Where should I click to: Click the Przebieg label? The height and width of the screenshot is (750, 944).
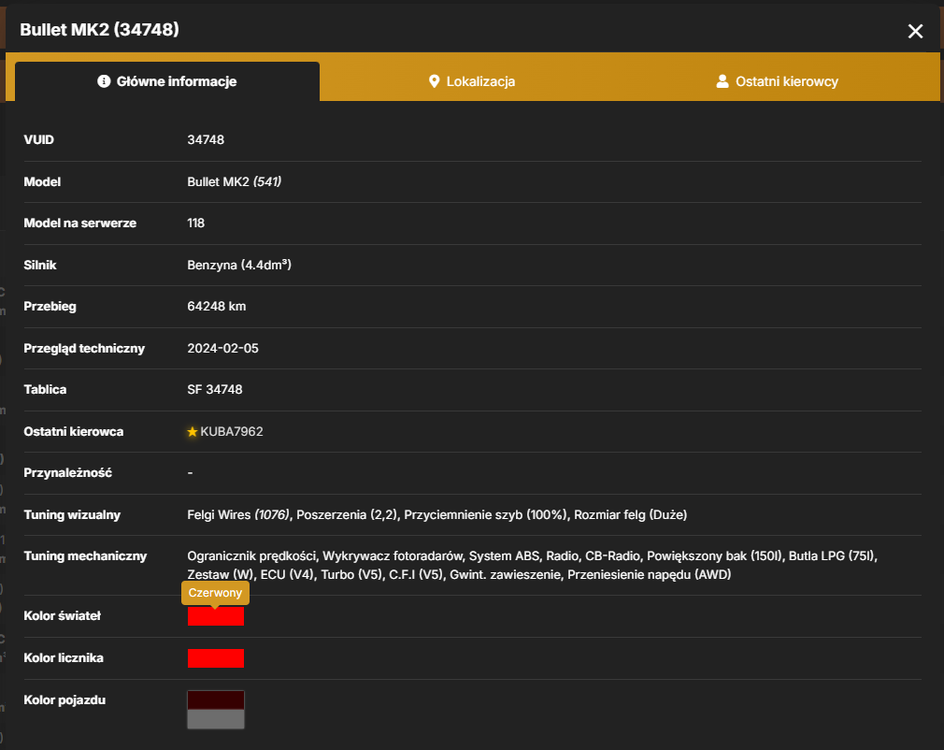[x=50, y=306]
